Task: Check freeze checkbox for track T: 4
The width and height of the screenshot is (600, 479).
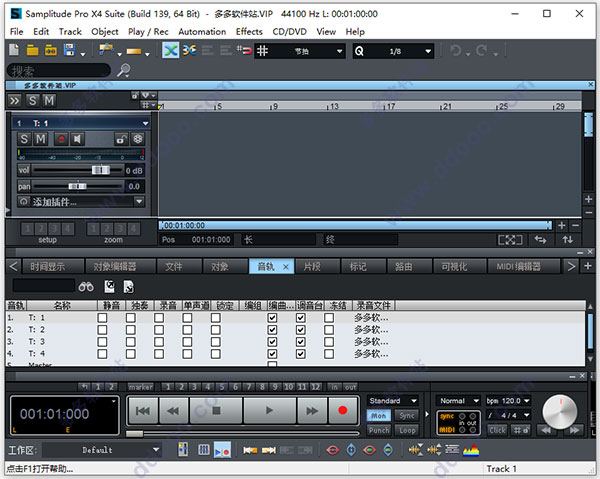Action: point(329,354)
